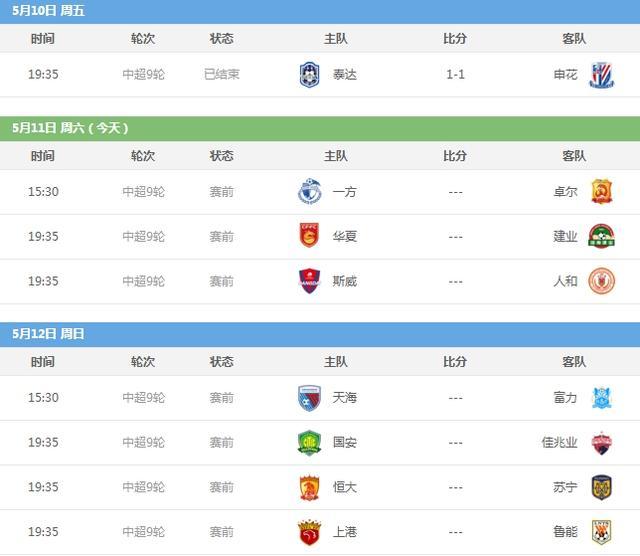The image size is (640, 556).
Task: Click the 斯威 team shield icon
Action: pos(309,281)
